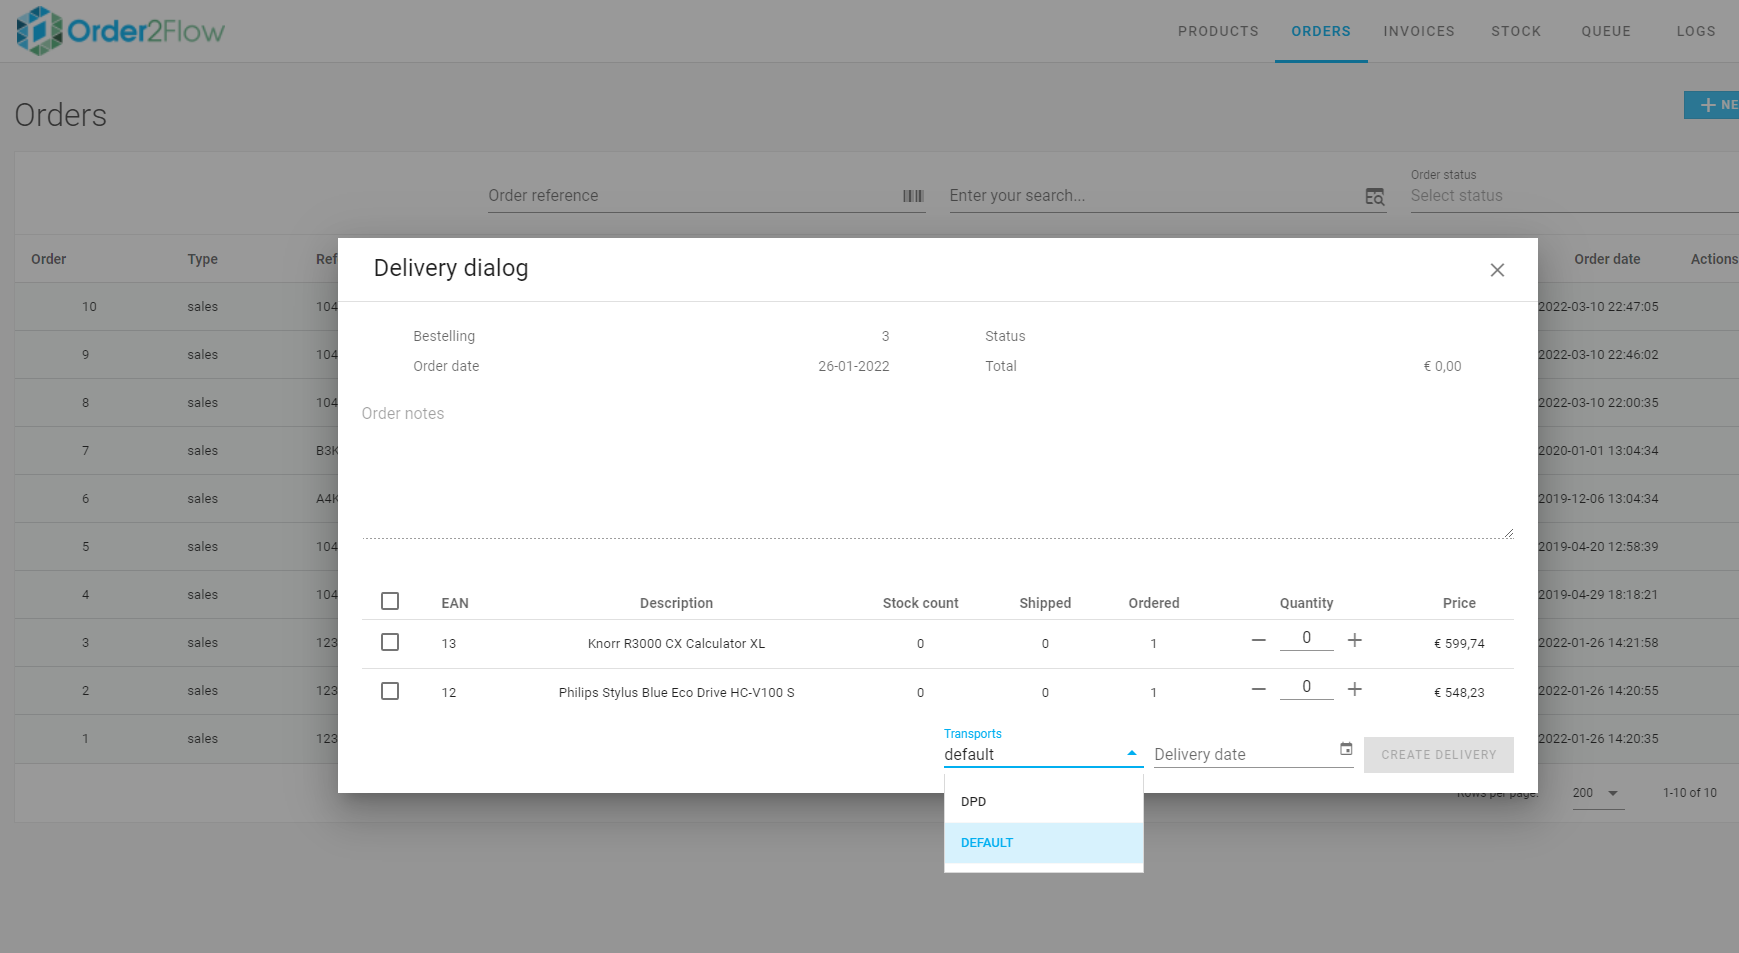Click quantity field for Knorr R3000 CX Calculator
Screen dimensions: 1739x953
click(x=1307, y=638)
